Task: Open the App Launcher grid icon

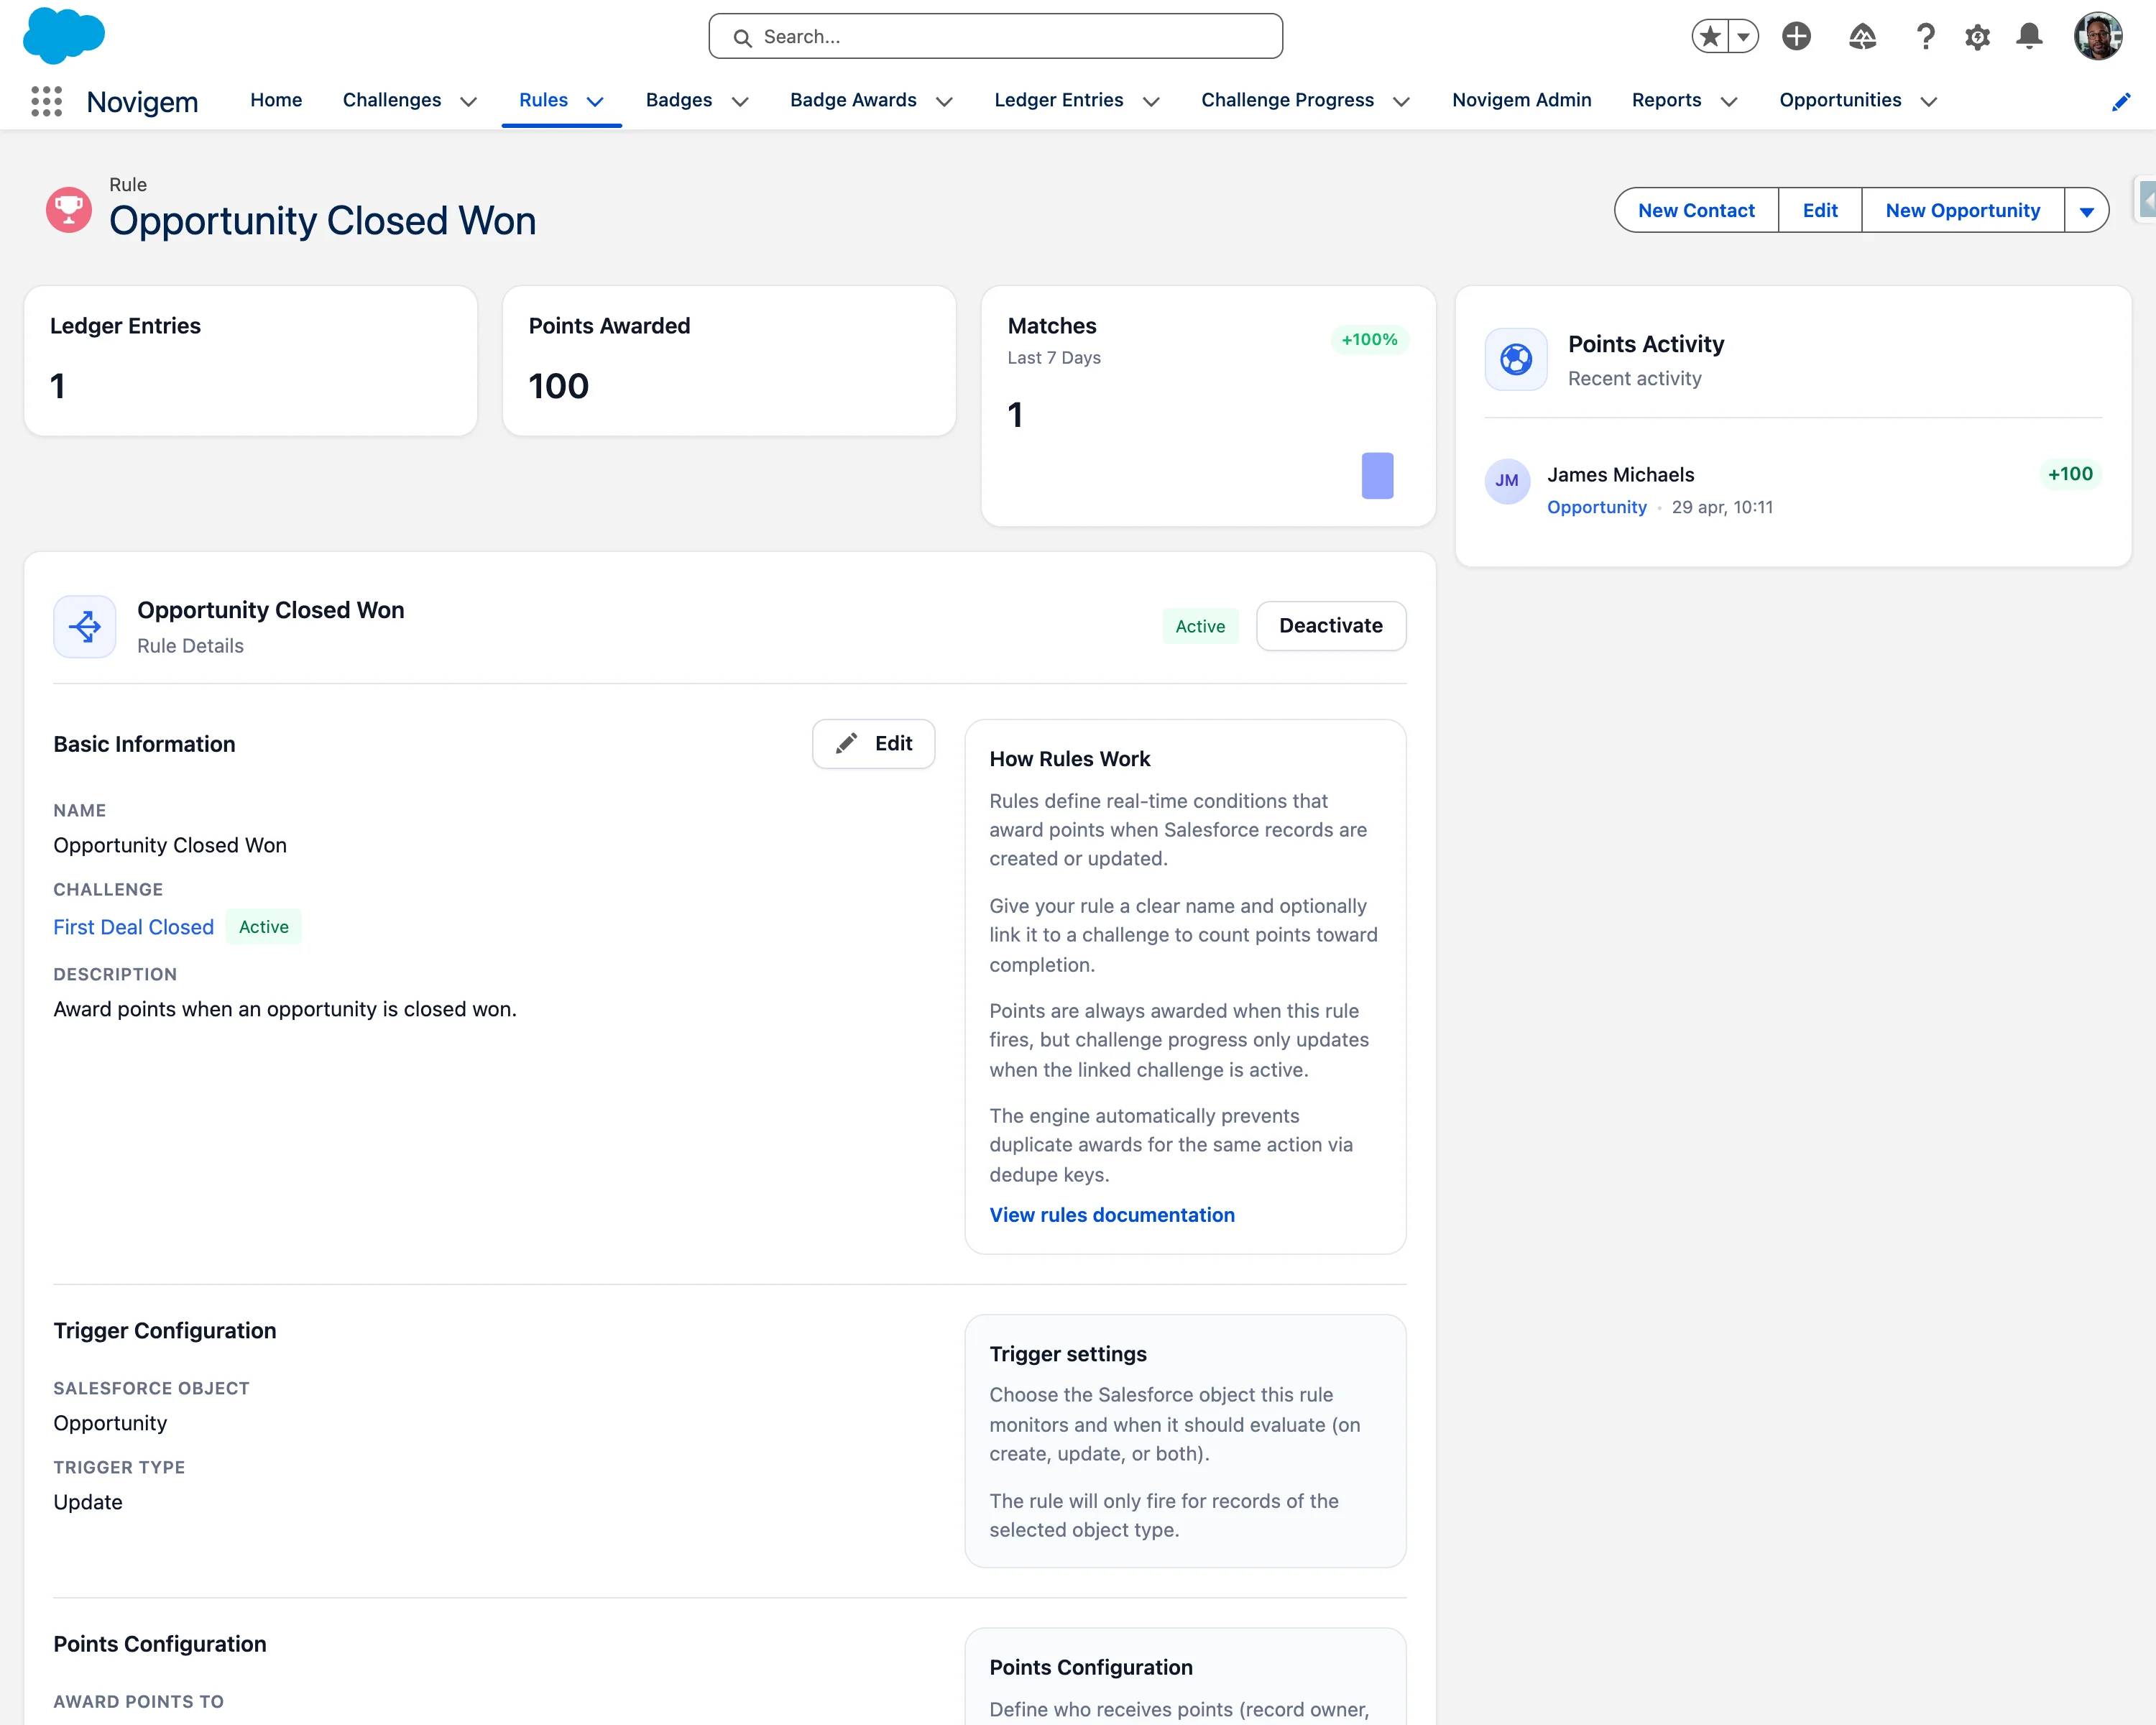Action: [x=46, y=101]
